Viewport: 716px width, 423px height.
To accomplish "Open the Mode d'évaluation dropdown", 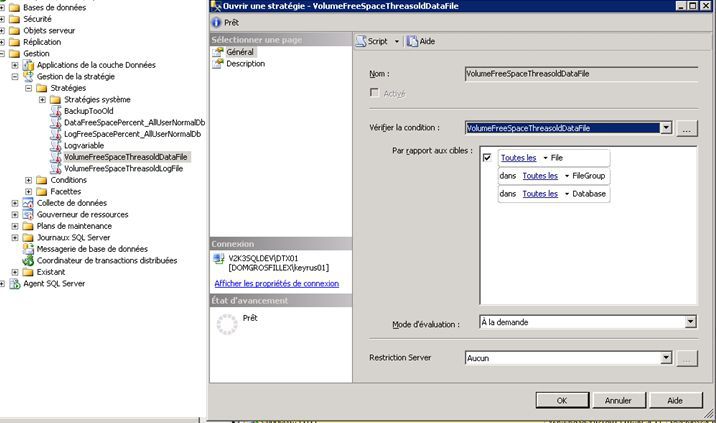I will click(690, 322).
